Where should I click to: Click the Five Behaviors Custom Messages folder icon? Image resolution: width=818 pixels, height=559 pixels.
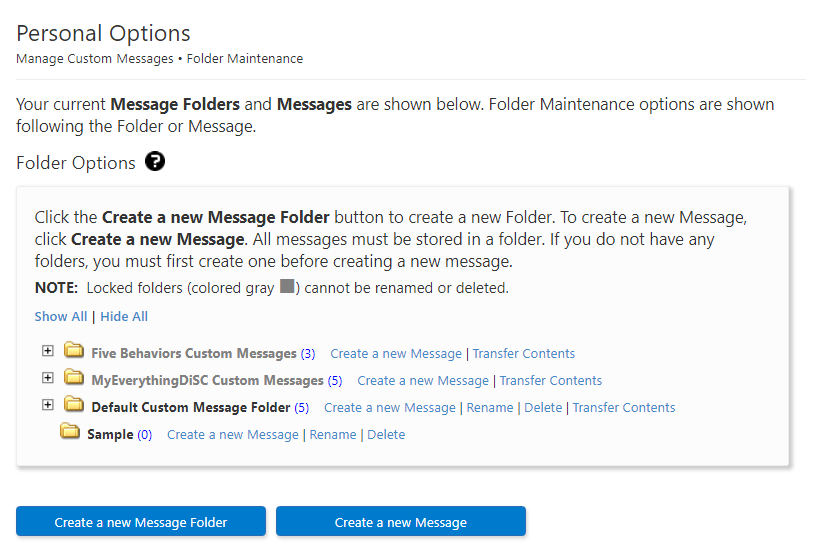pos(74,350)
